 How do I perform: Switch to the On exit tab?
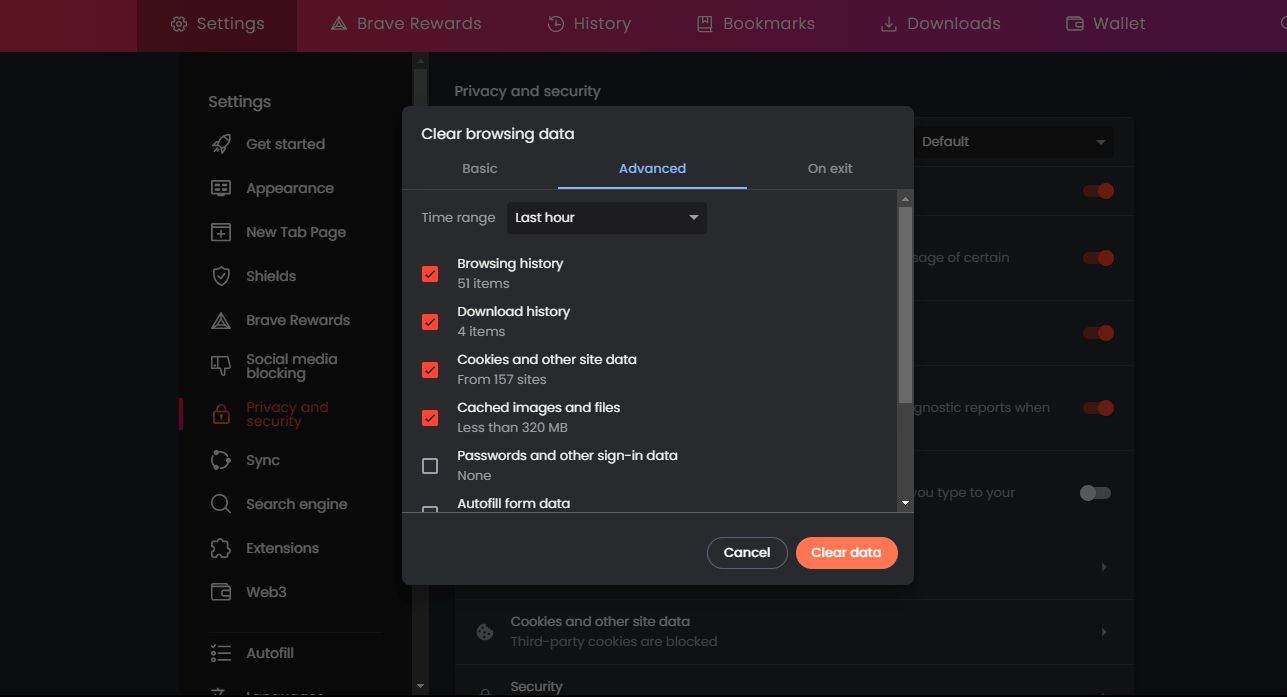[830, 169]
